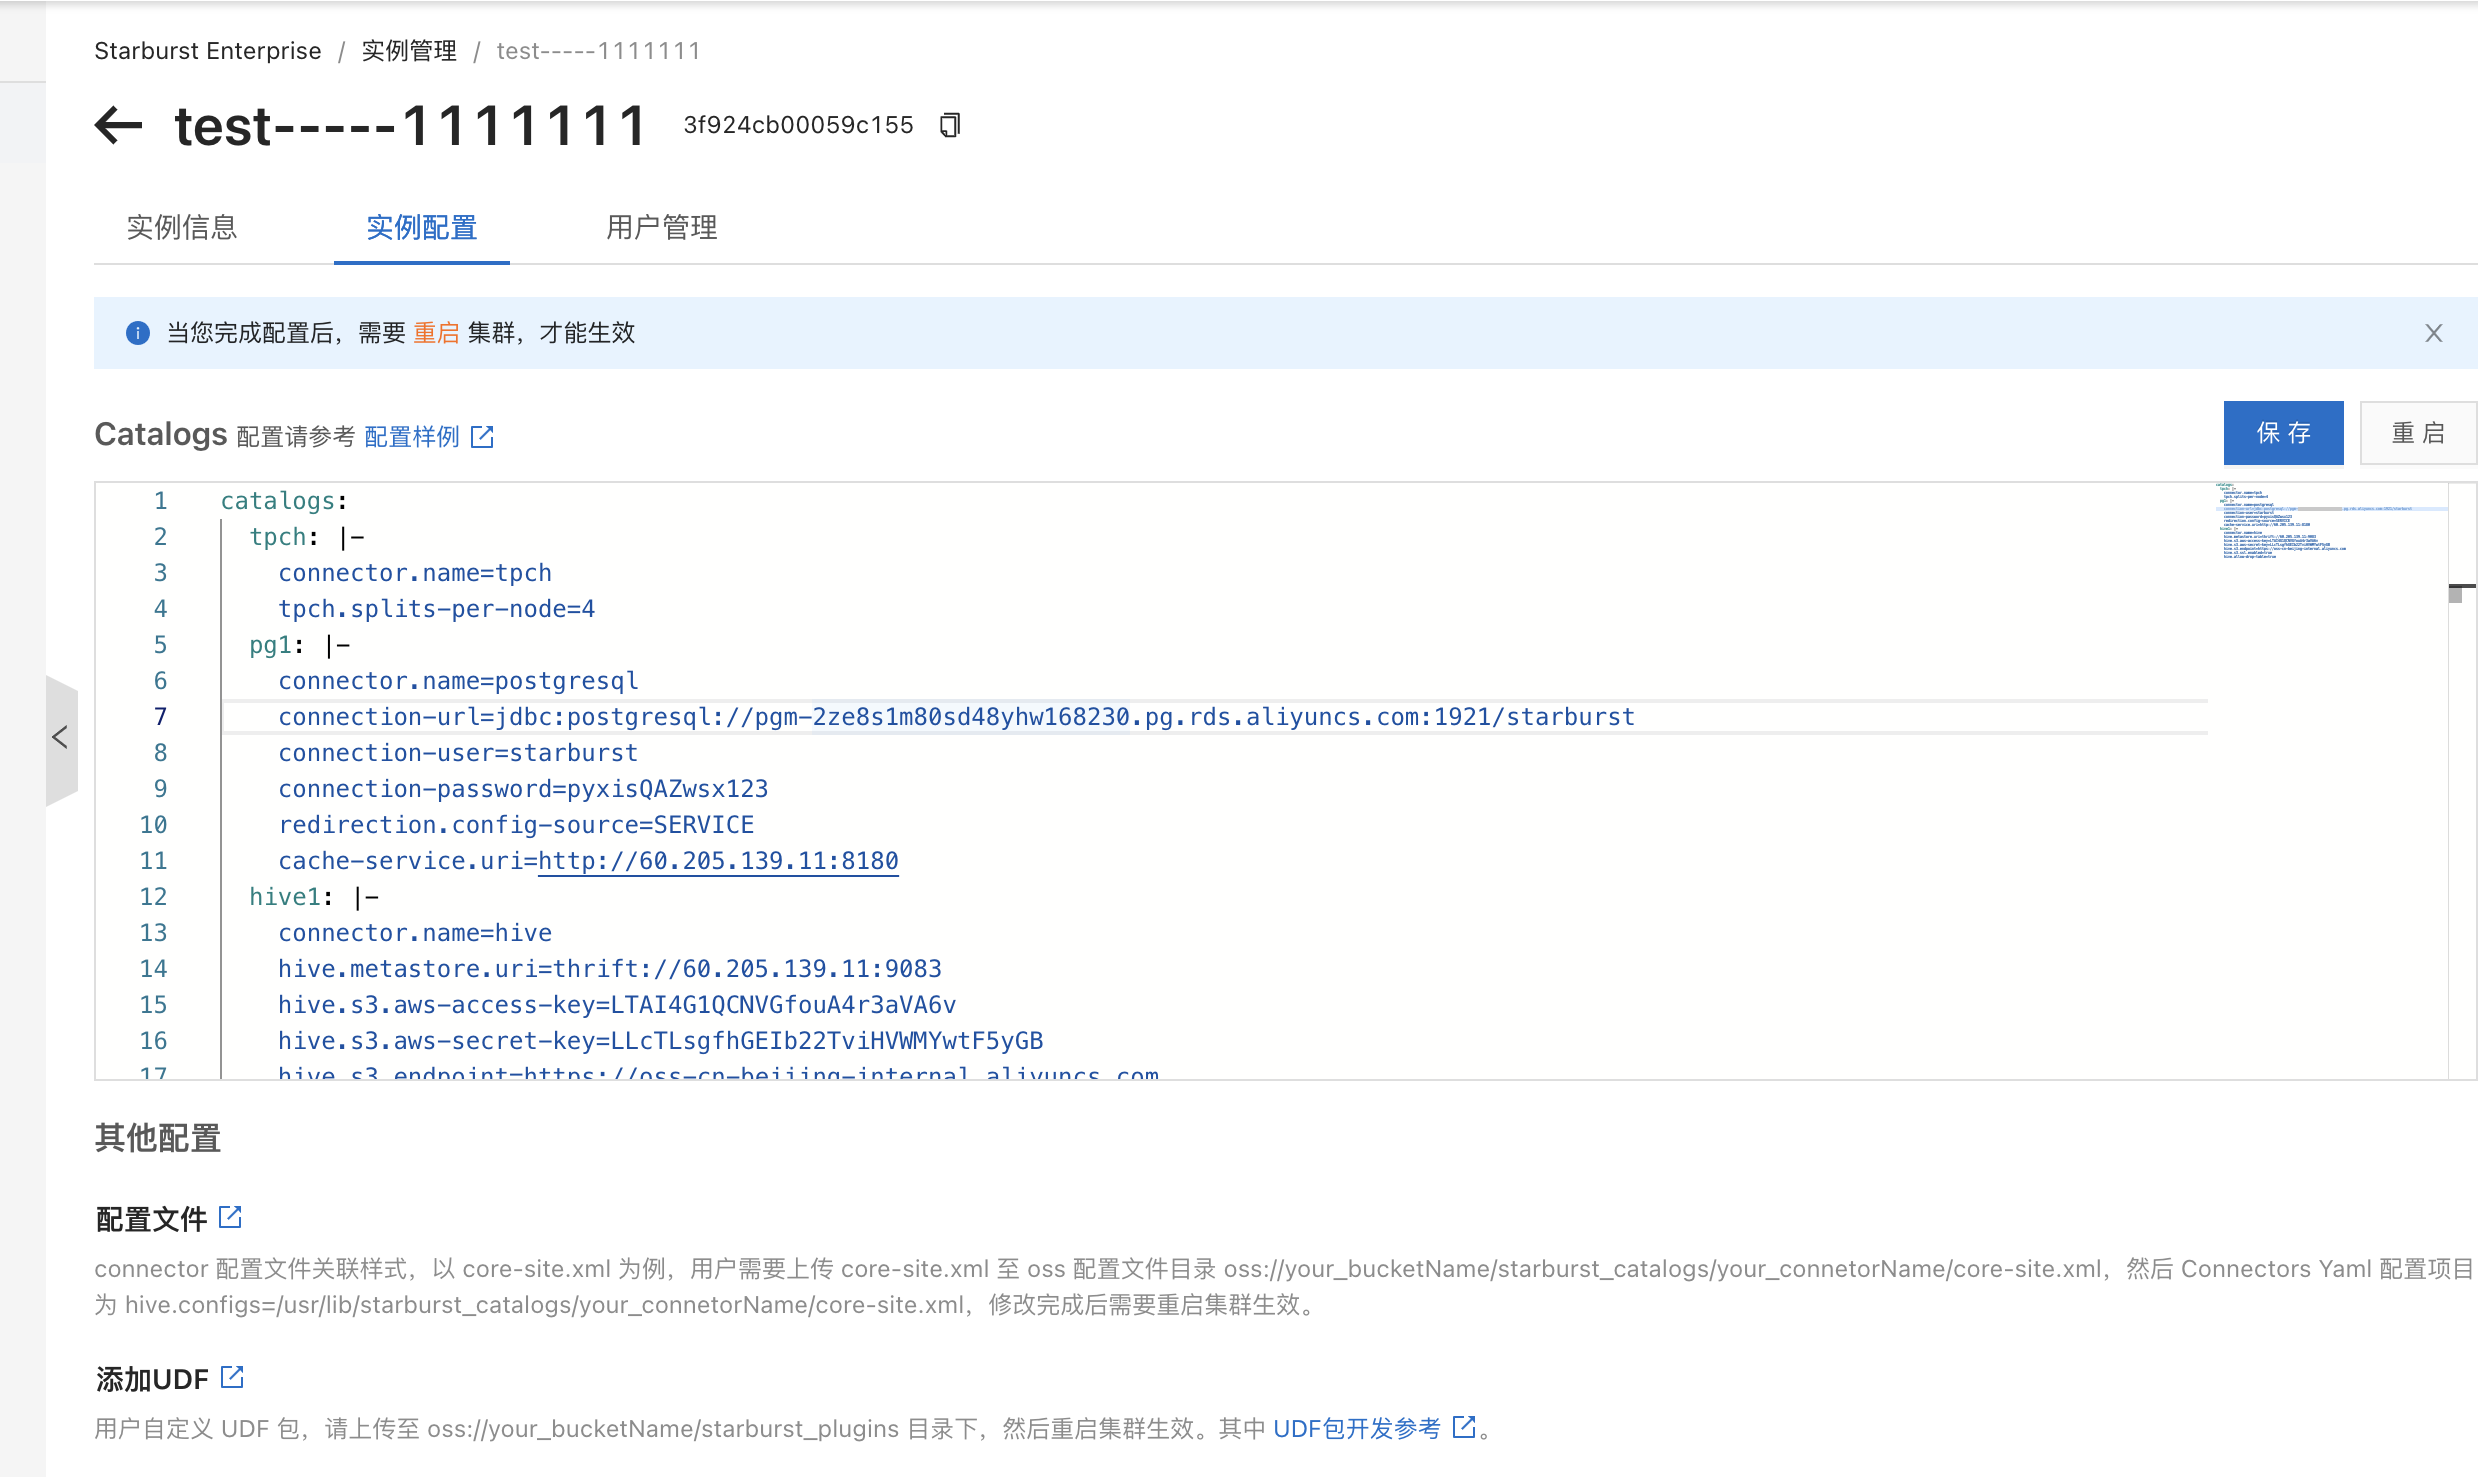The height and width of the screenshot is (1478, 2478).
Task: Switch to the 实例信息 tab
Action: click(x=182, y=227)
